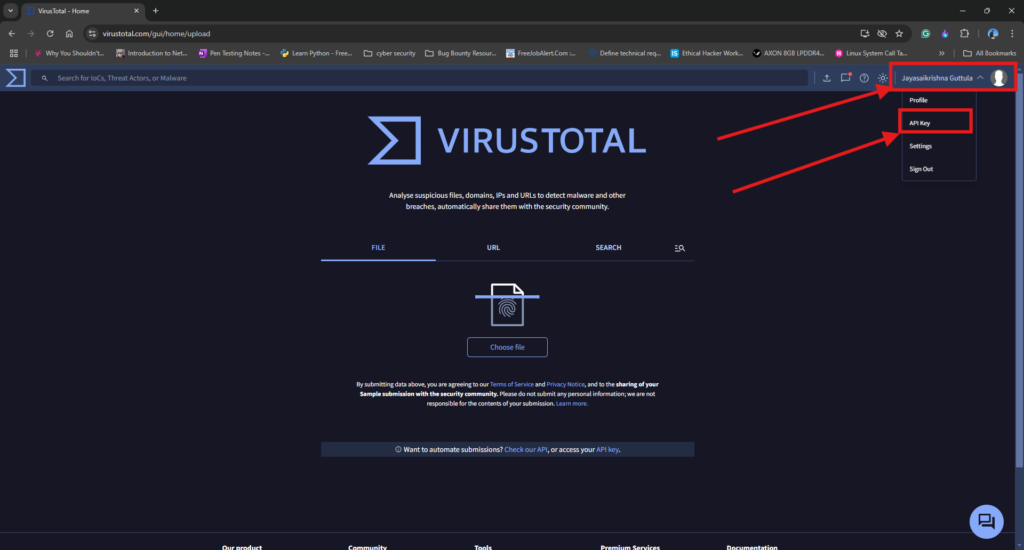Click the Documentation footer heading
1024x550 pixels.
(x=752, y=547)
